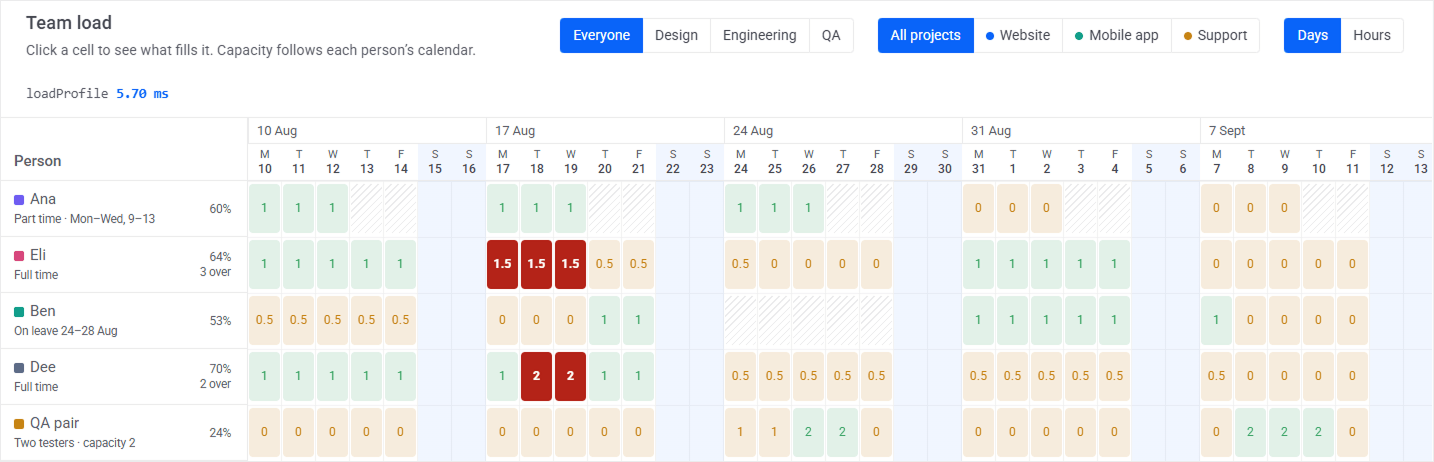Show only the Engineering team

[759, 35]
